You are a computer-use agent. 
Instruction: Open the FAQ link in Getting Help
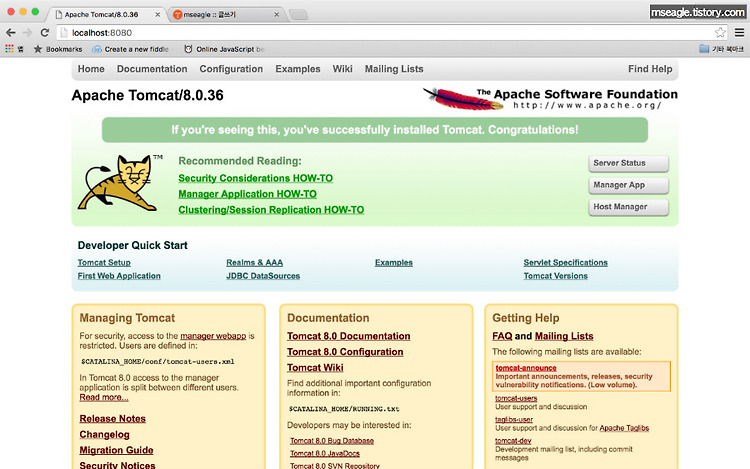tap(502, 336)
